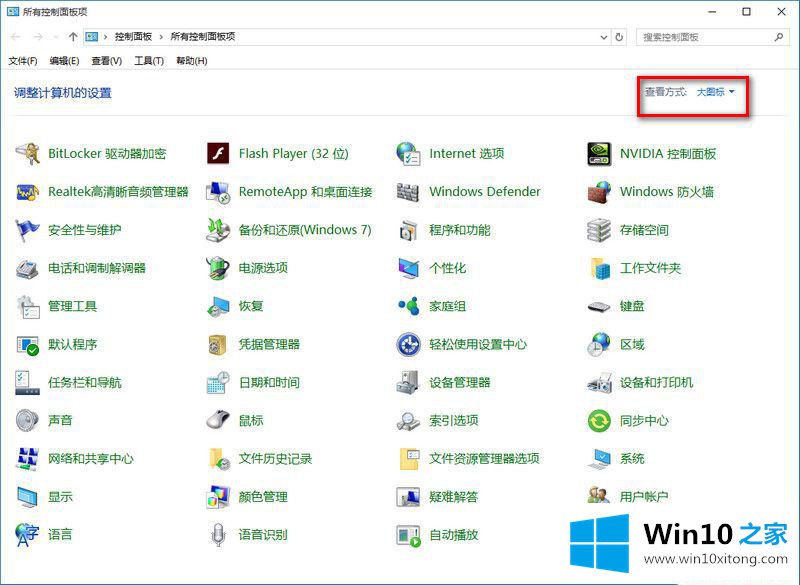Image resolution: width=800 pixels, height=585 pixels.
Task: Open the 默认程序 link
Action: click(72, 344)
